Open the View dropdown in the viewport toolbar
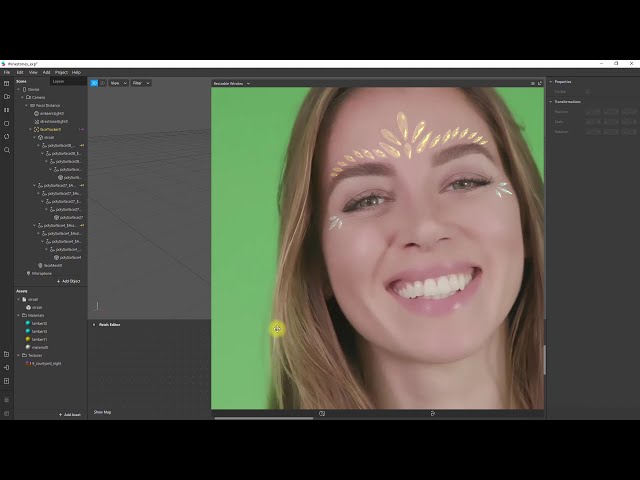The image size is (640, 480). point(118,83)
